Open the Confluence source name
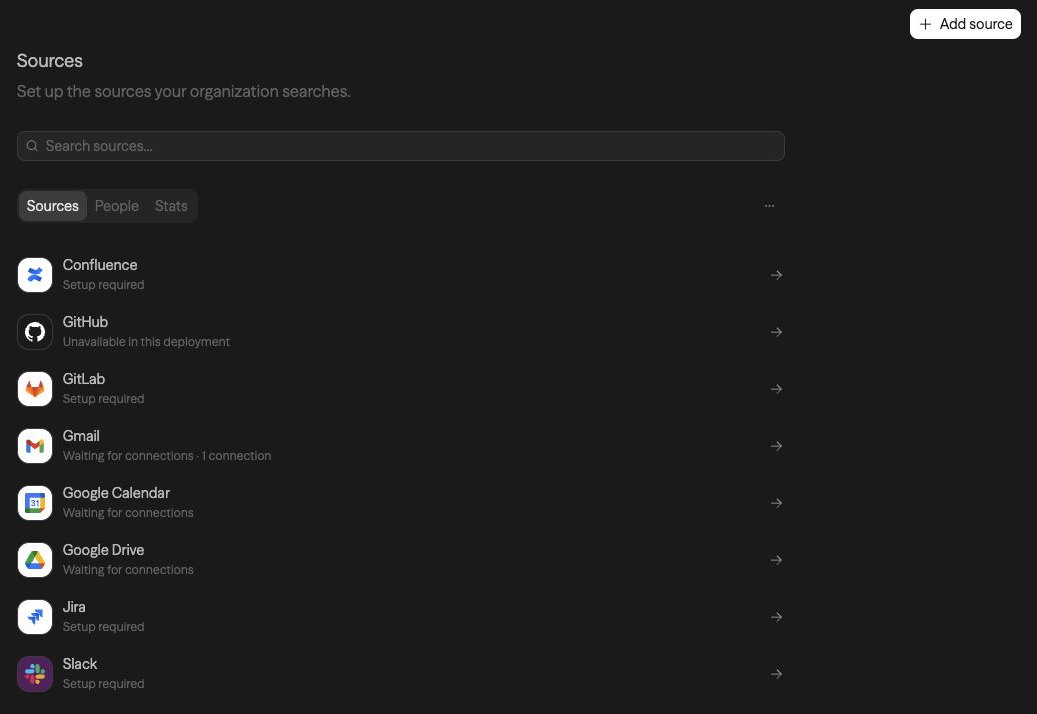Screen dimensions: 1037x714 tap(100, 264)
